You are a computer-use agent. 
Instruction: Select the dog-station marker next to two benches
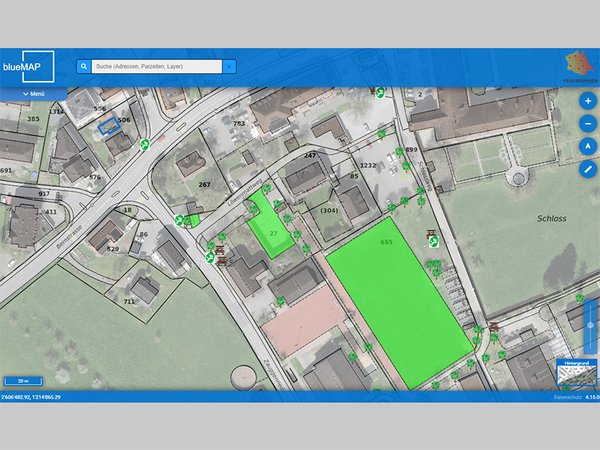pos(209,258)
